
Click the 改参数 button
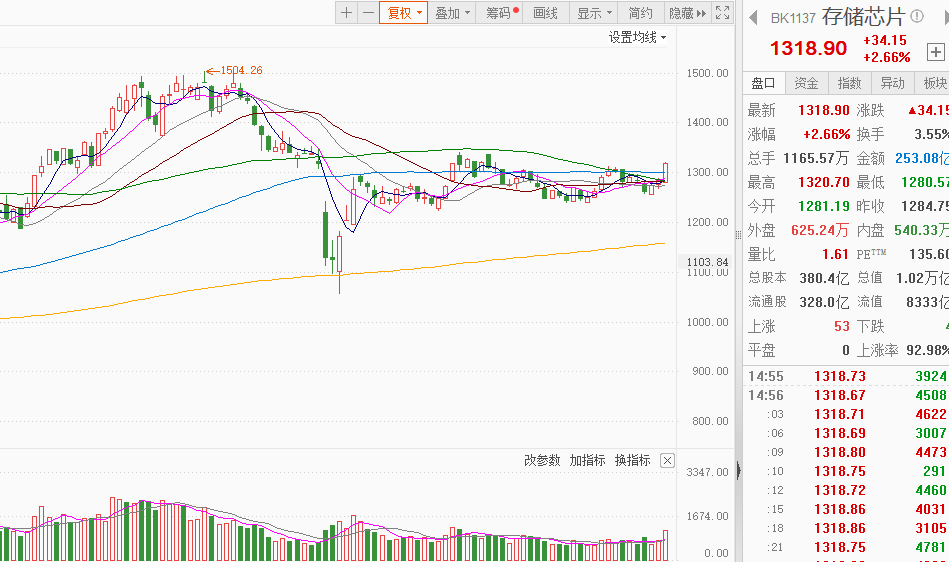click(x=542, y=461)
